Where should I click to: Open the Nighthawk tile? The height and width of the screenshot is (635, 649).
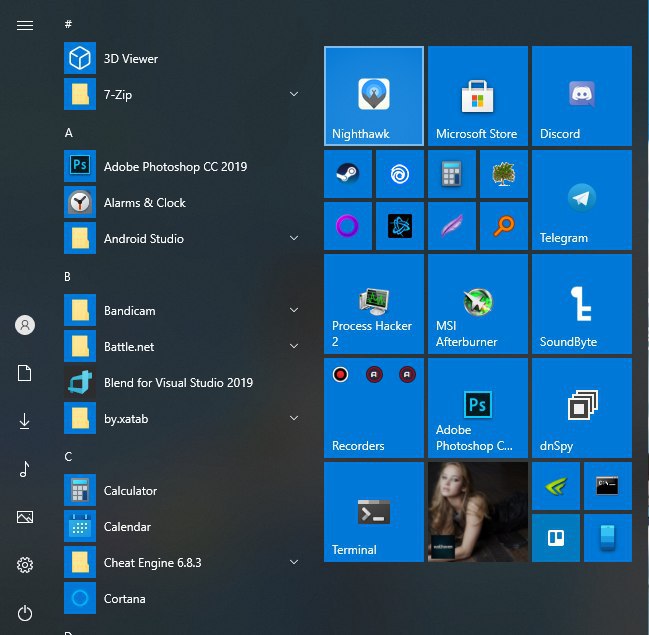tap(374, 96)
